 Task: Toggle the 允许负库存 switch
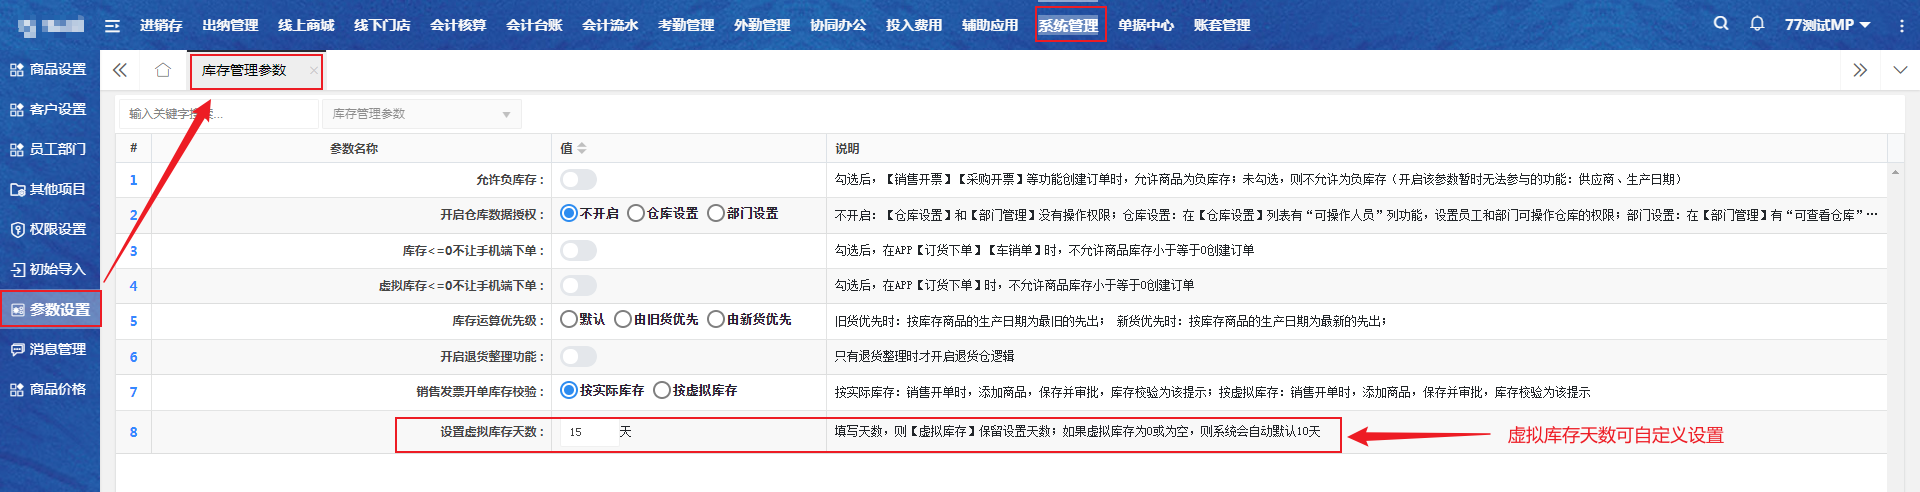pyautogui.click(x=578, y=179)
